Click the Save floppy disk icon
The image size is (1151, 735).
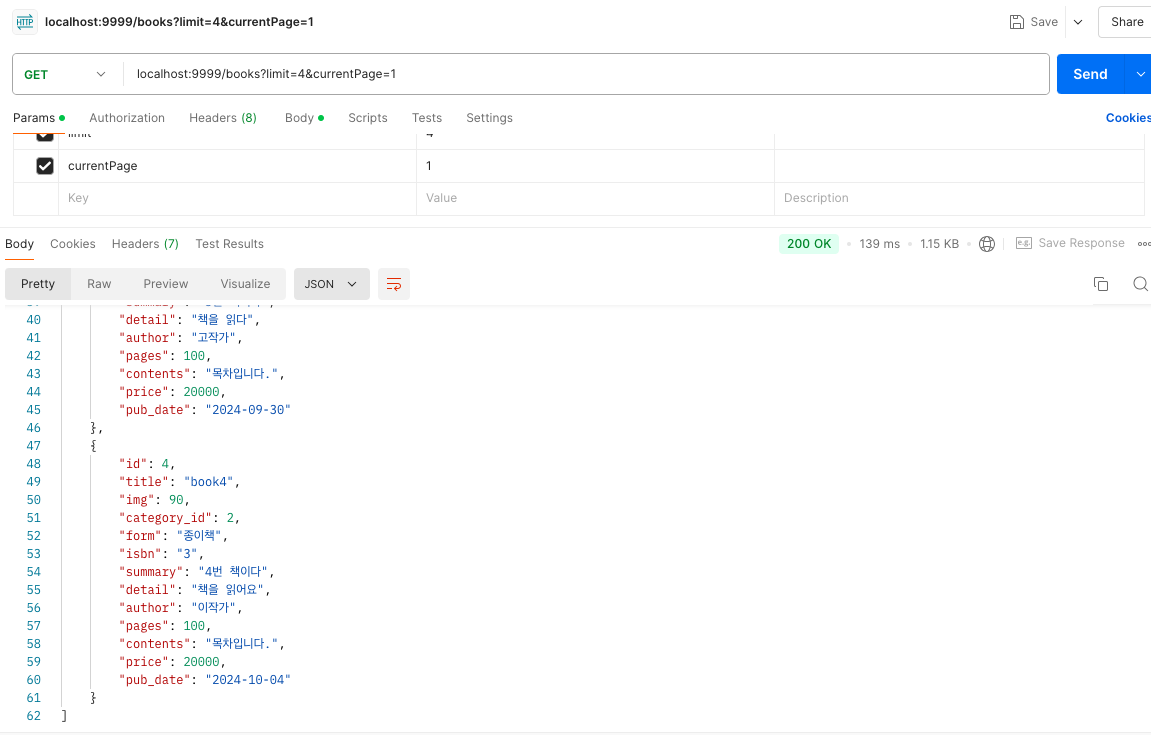coord(1017,22)
